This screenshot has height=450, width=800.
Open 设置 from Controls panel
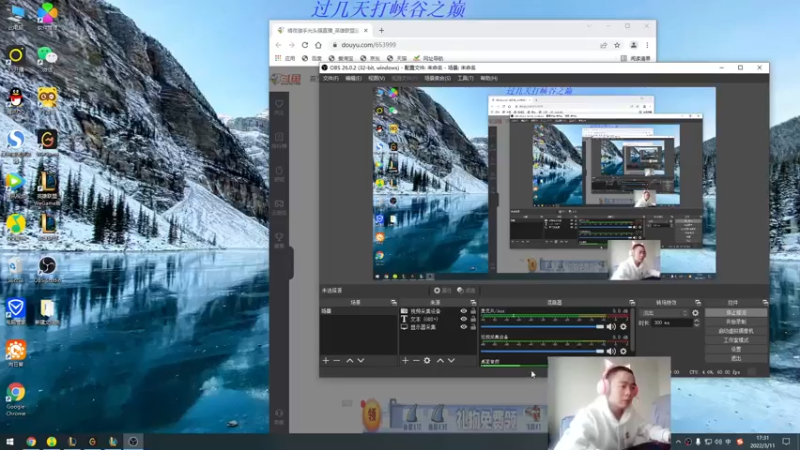[736, 349]
